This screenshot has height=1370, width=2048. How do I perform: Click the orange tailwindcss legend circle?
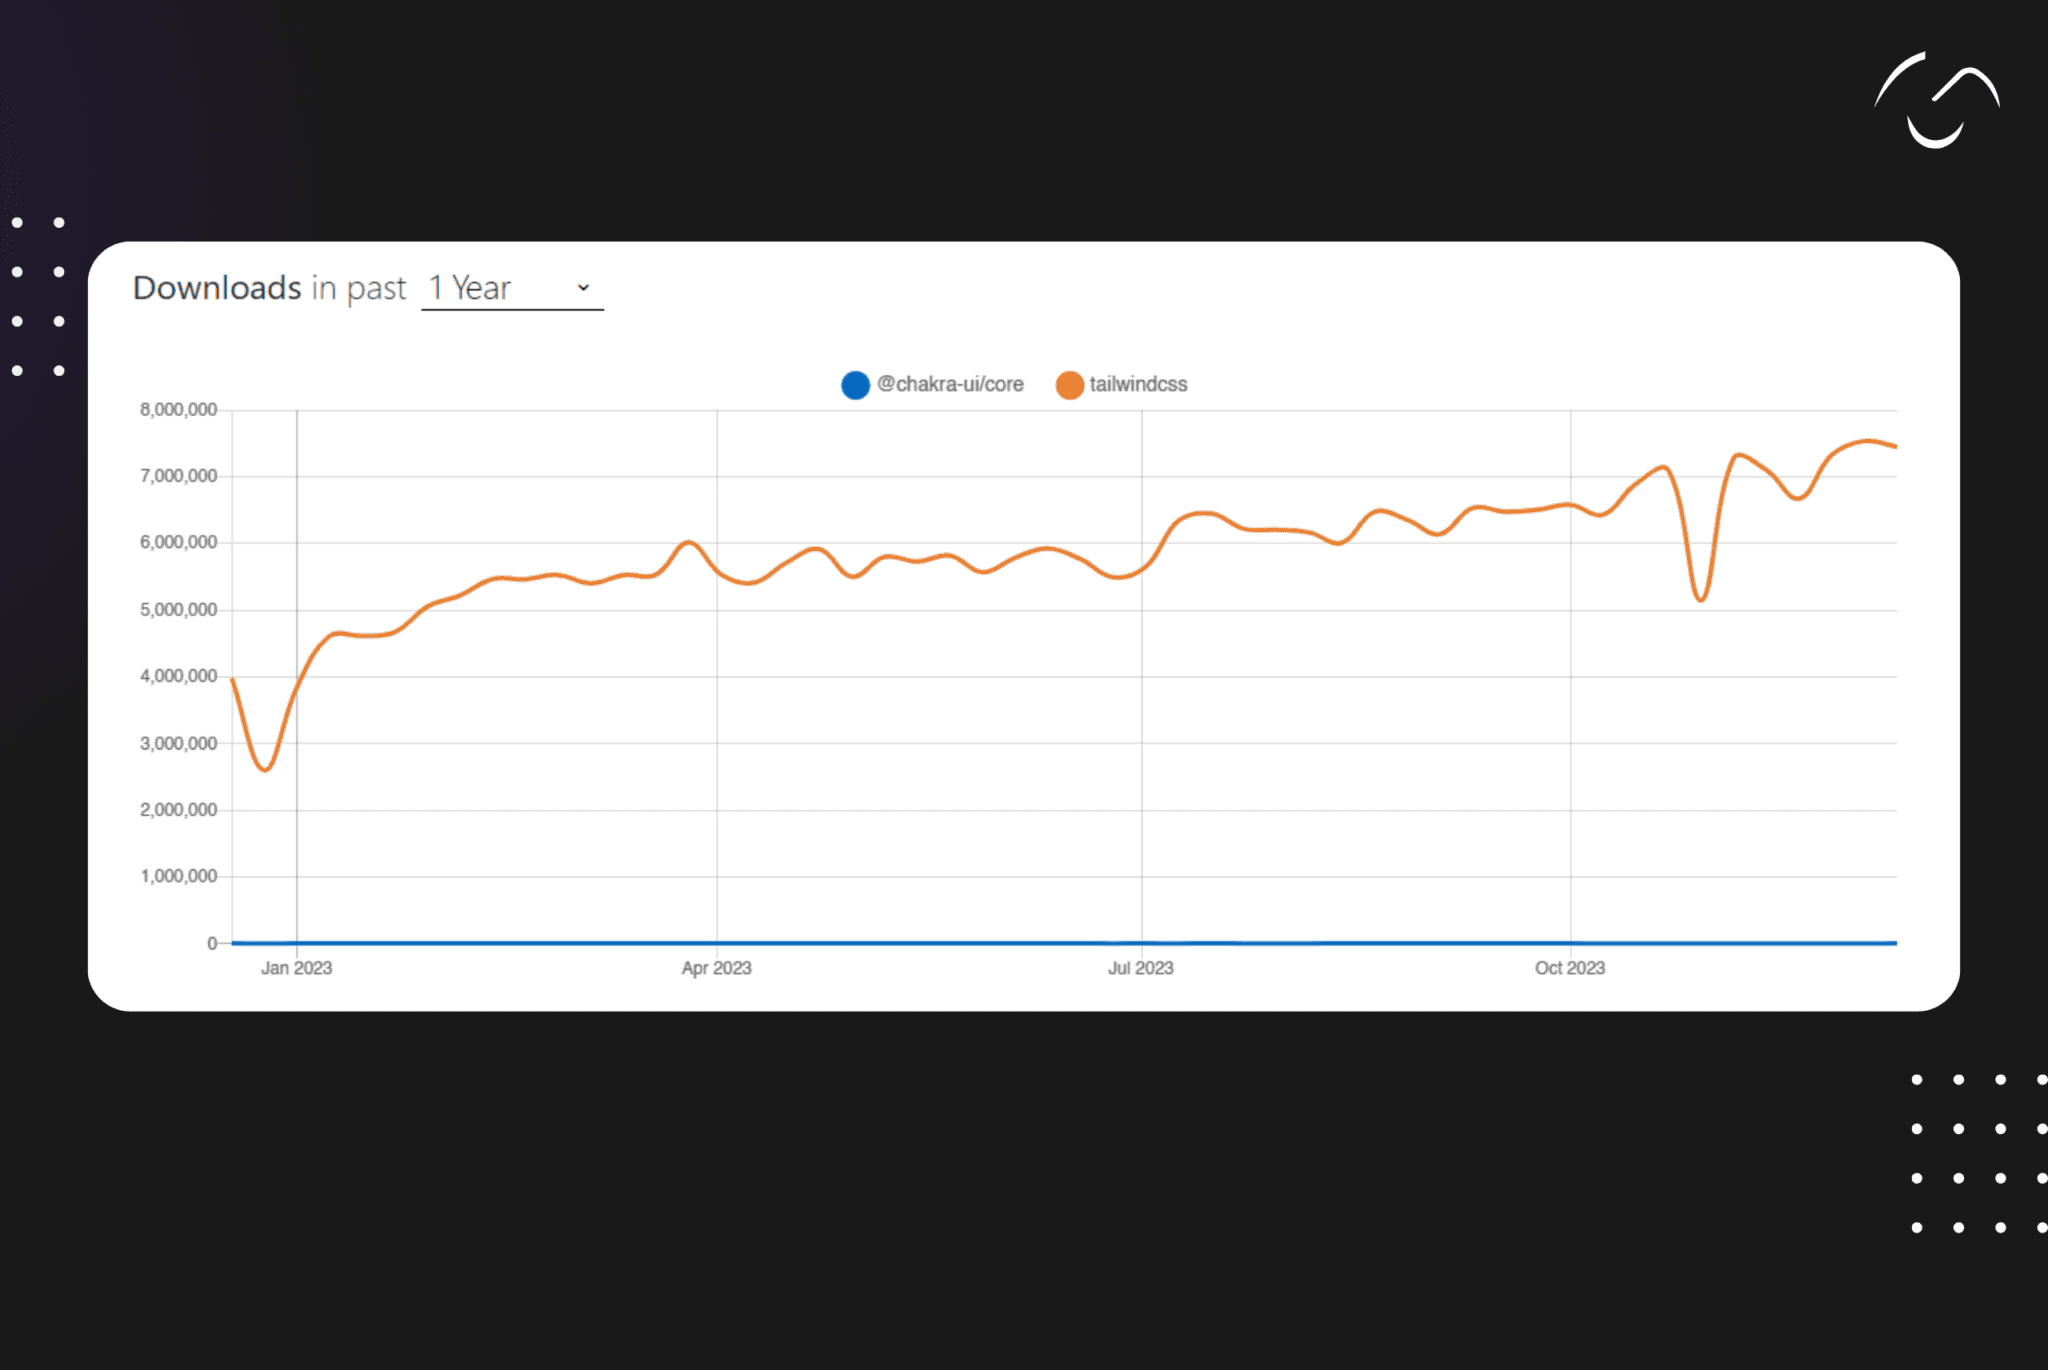(x=1069, y=385)
